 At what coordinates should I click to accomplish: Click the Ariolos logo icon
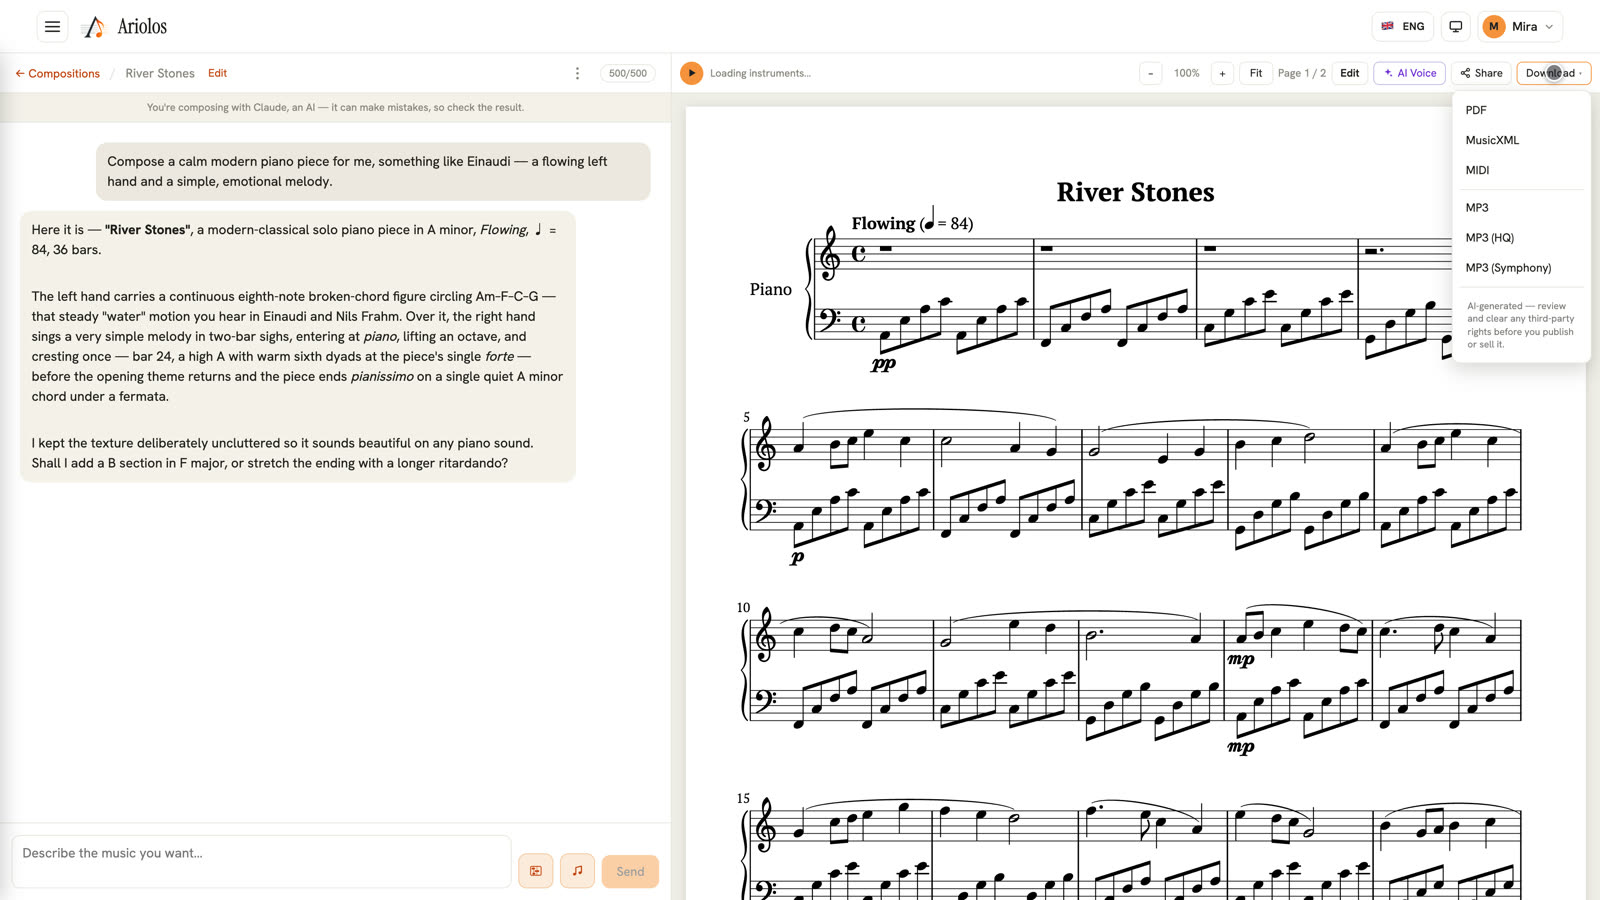pos(94,27)
